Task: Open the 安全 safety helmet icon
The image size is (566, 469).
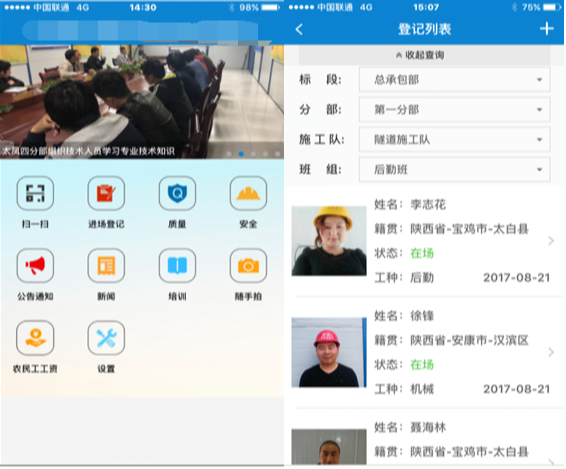Action: 248,193
